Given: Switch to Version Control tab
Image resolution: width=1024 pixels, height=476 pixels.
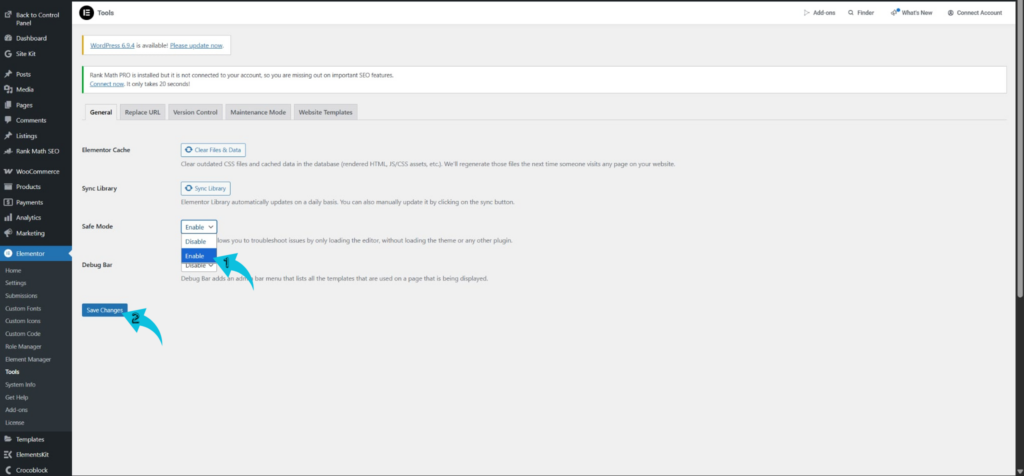Looking at the screenshot, I should pyautogui.click(x=195, y=112).
